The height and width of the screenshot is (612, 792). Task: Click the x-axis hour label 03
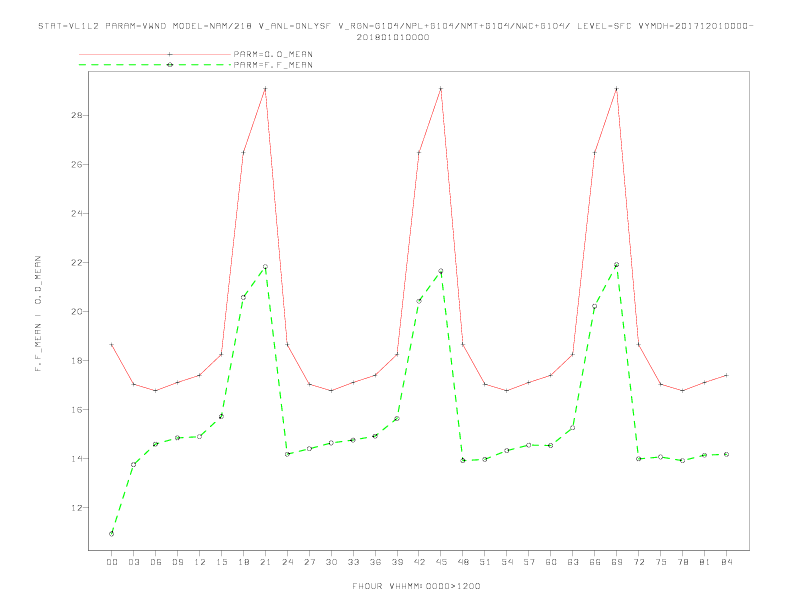click(134, 562)
